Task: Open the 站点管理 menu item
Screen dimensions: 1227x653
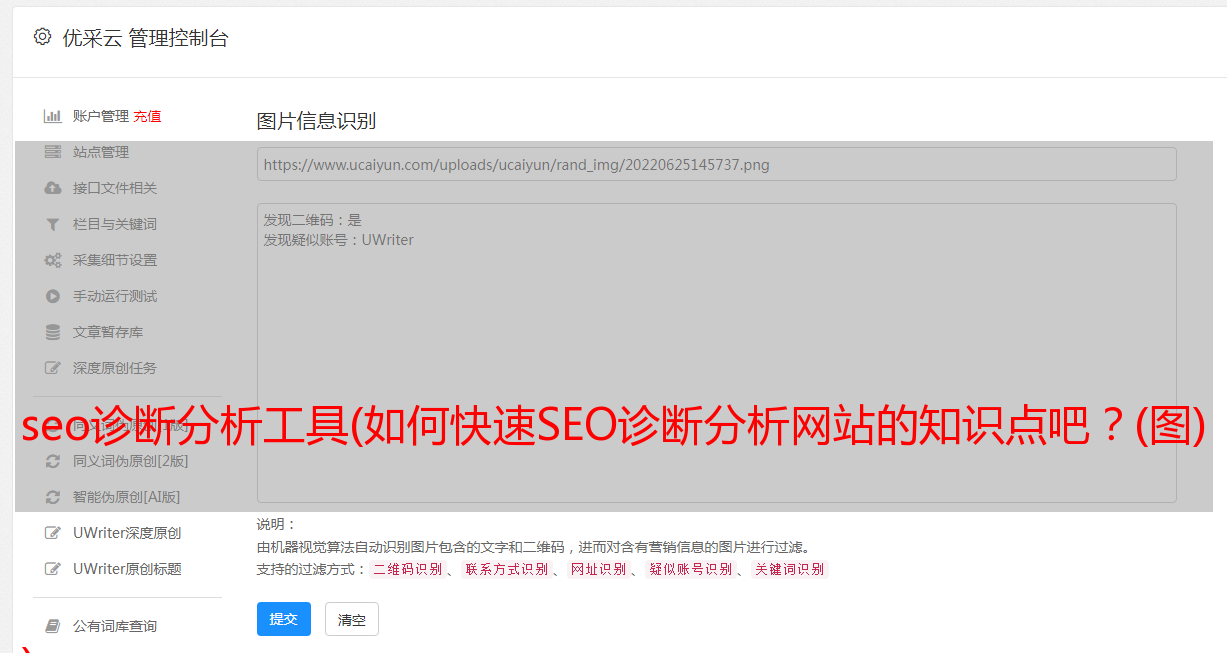Action: (x=101, y=152)
